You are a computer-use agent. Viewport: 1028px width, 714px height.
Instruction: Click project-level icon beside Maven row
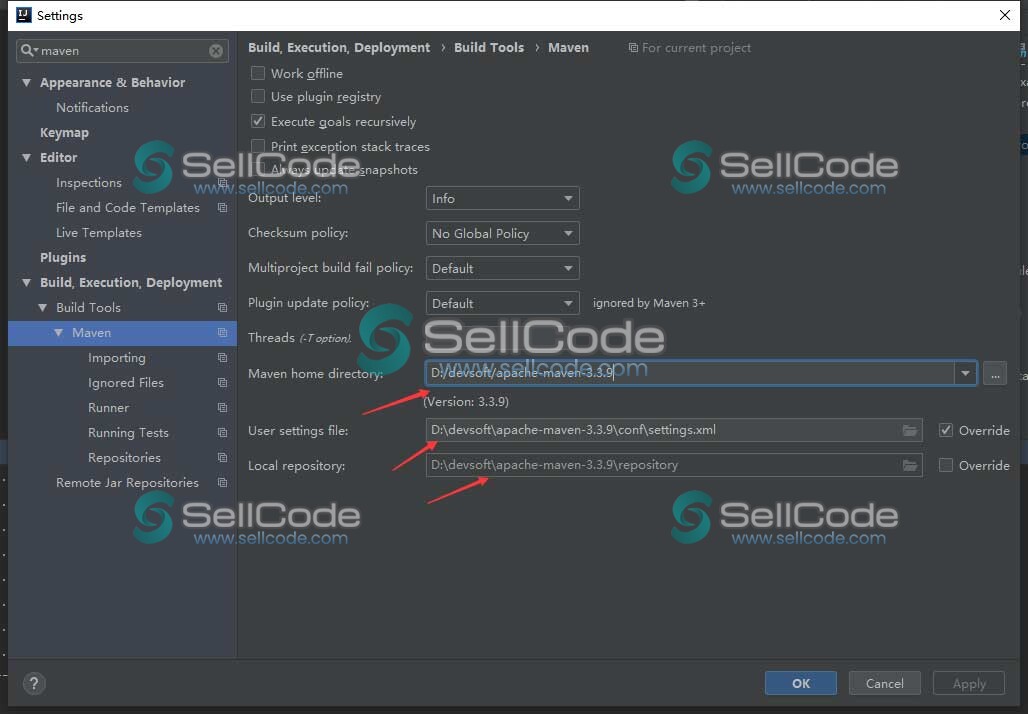222,332
